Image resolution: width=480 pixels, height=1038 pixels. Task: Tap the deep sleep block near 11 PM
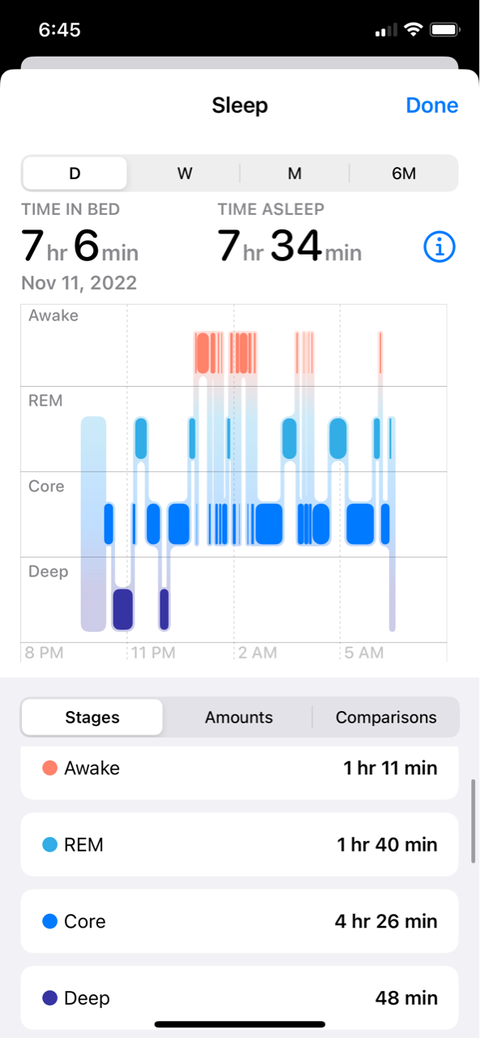(x=123, y=609)
